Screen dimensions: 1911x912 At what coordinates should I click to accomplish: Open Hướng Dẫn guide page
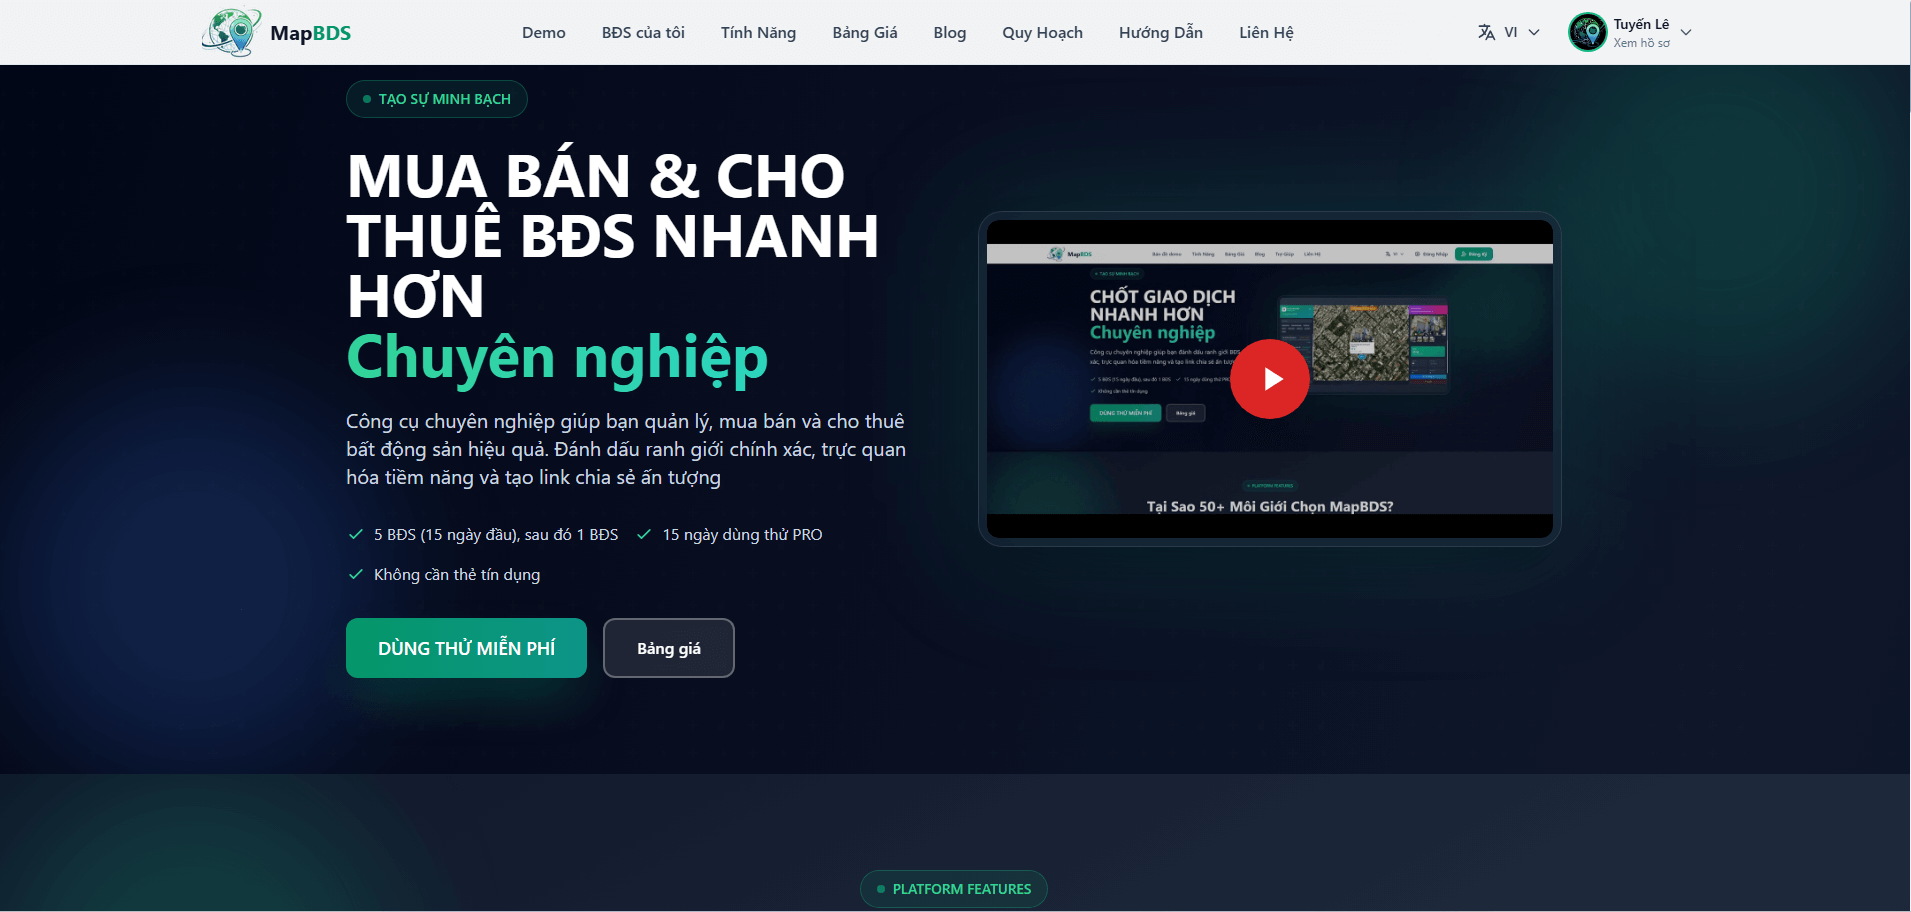click(x=1161, y=32)
